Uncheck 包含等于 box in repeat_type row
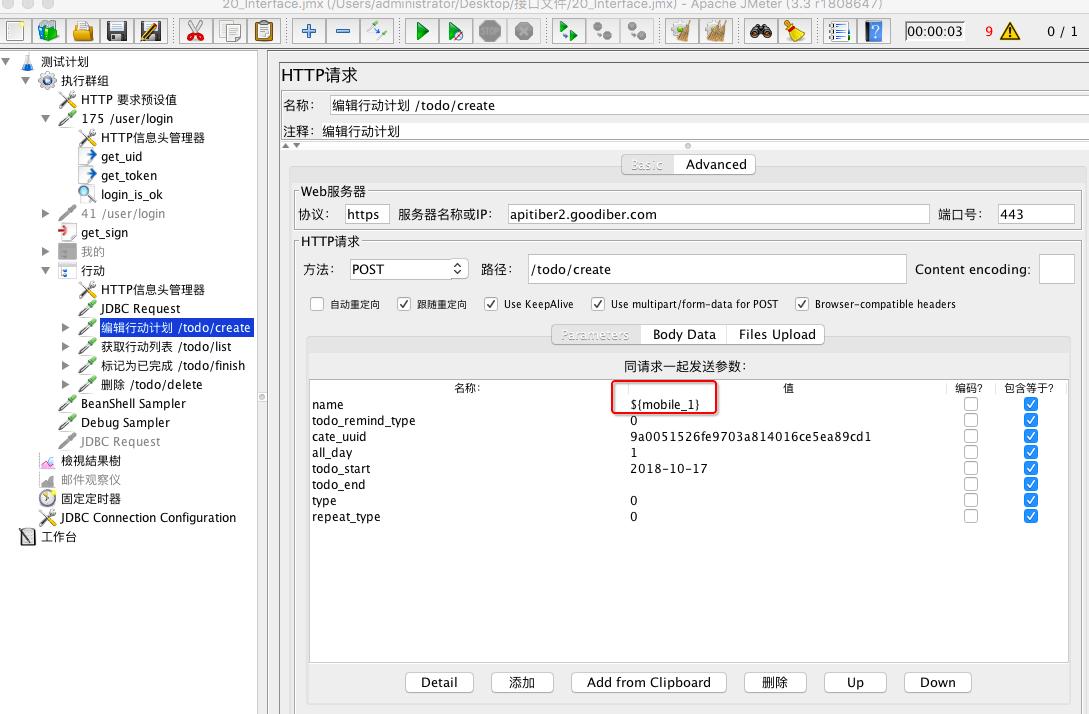 (1031, 516)
